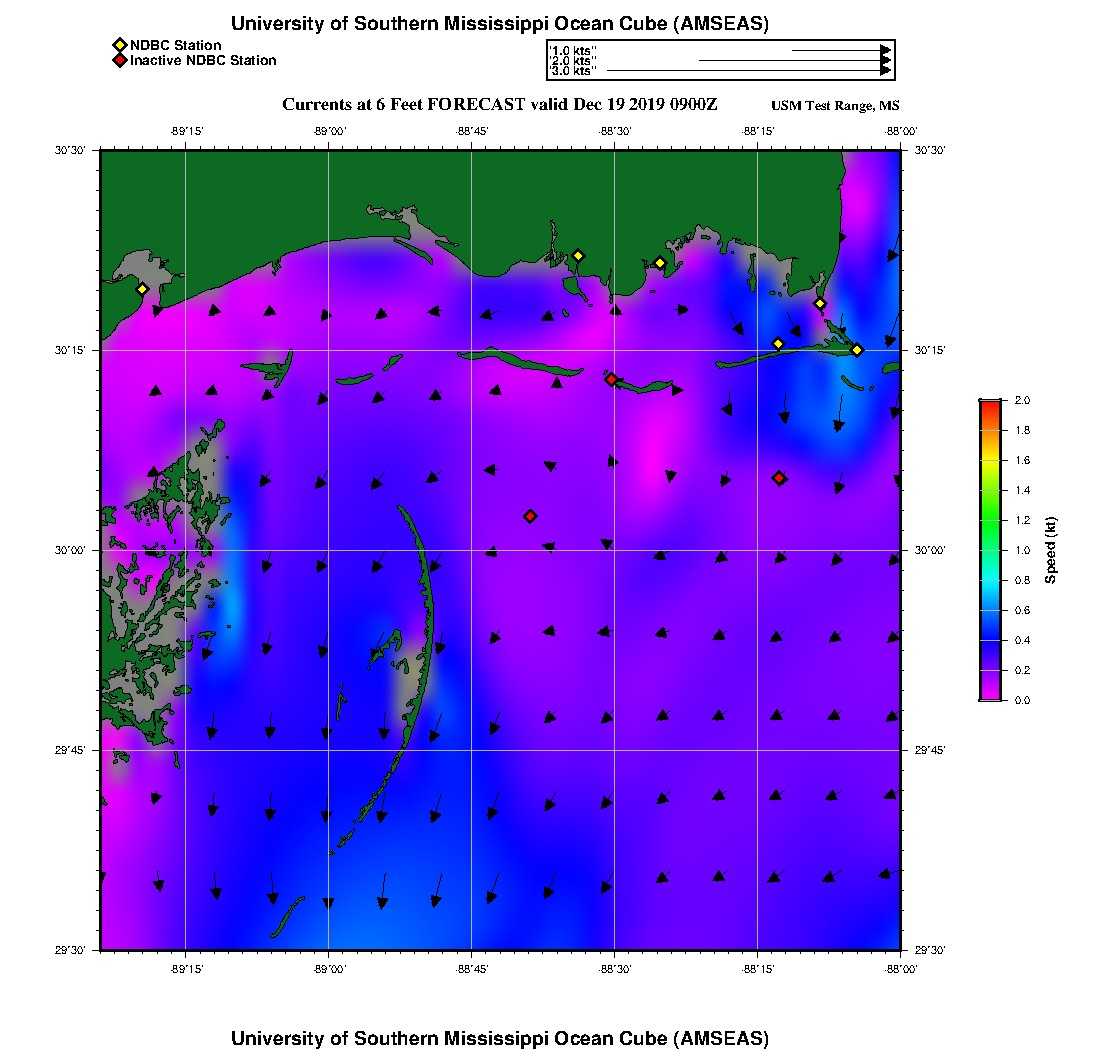Click the top University of Southern Mississippi title

coord(499,24)
